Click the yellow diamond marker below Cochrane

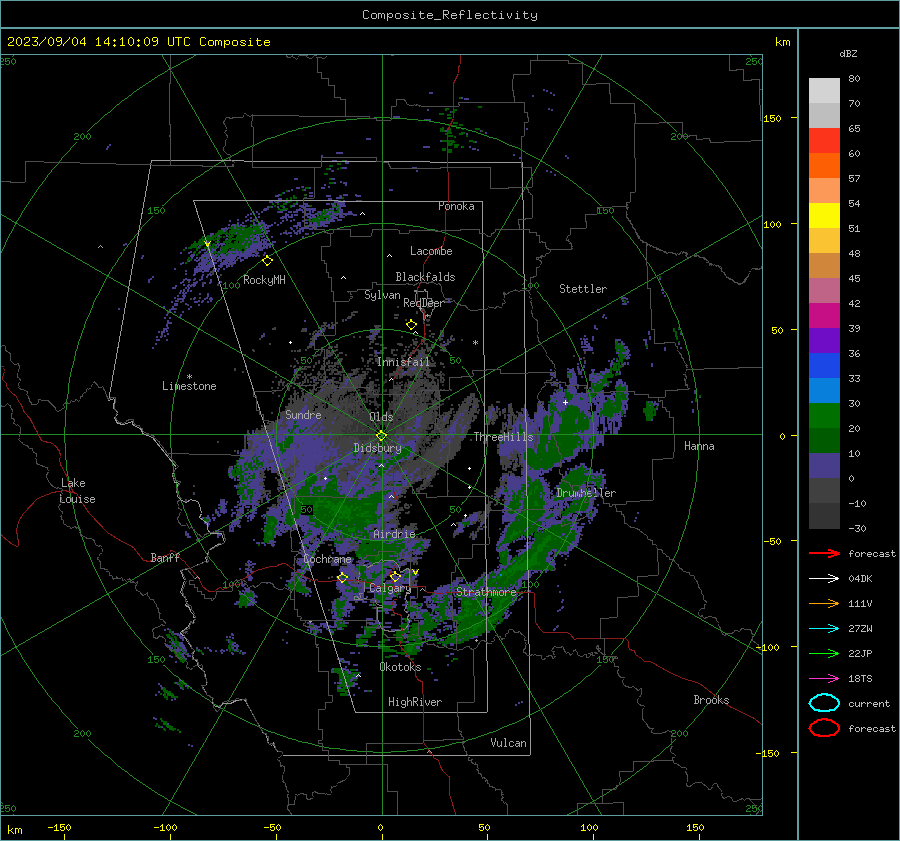pos(343,578)
